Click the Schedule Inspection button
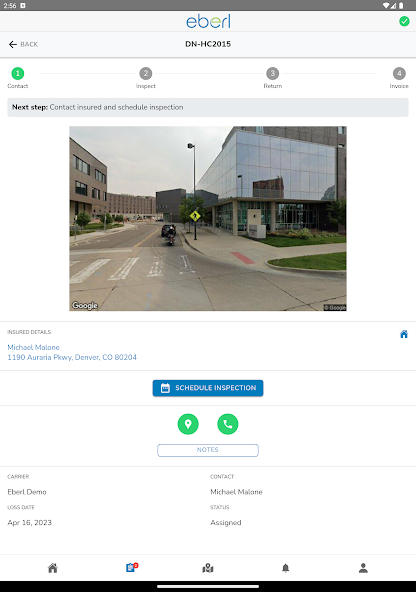This screenshot has width=416, height=592. click(x=208, y=388)
